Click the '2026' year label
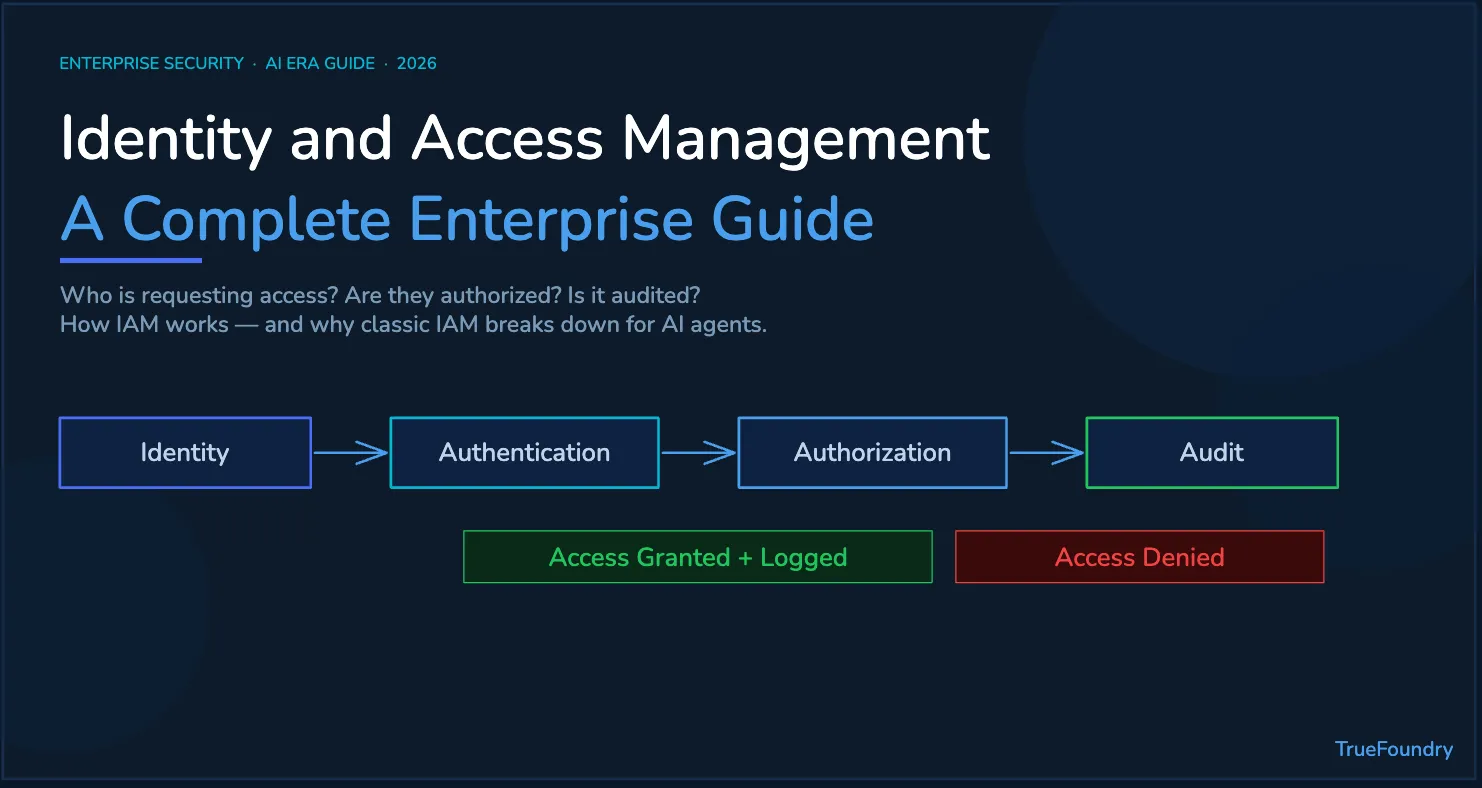This screenshot has height=788, width=1482. pyautogui.click(x=416, y=63)
